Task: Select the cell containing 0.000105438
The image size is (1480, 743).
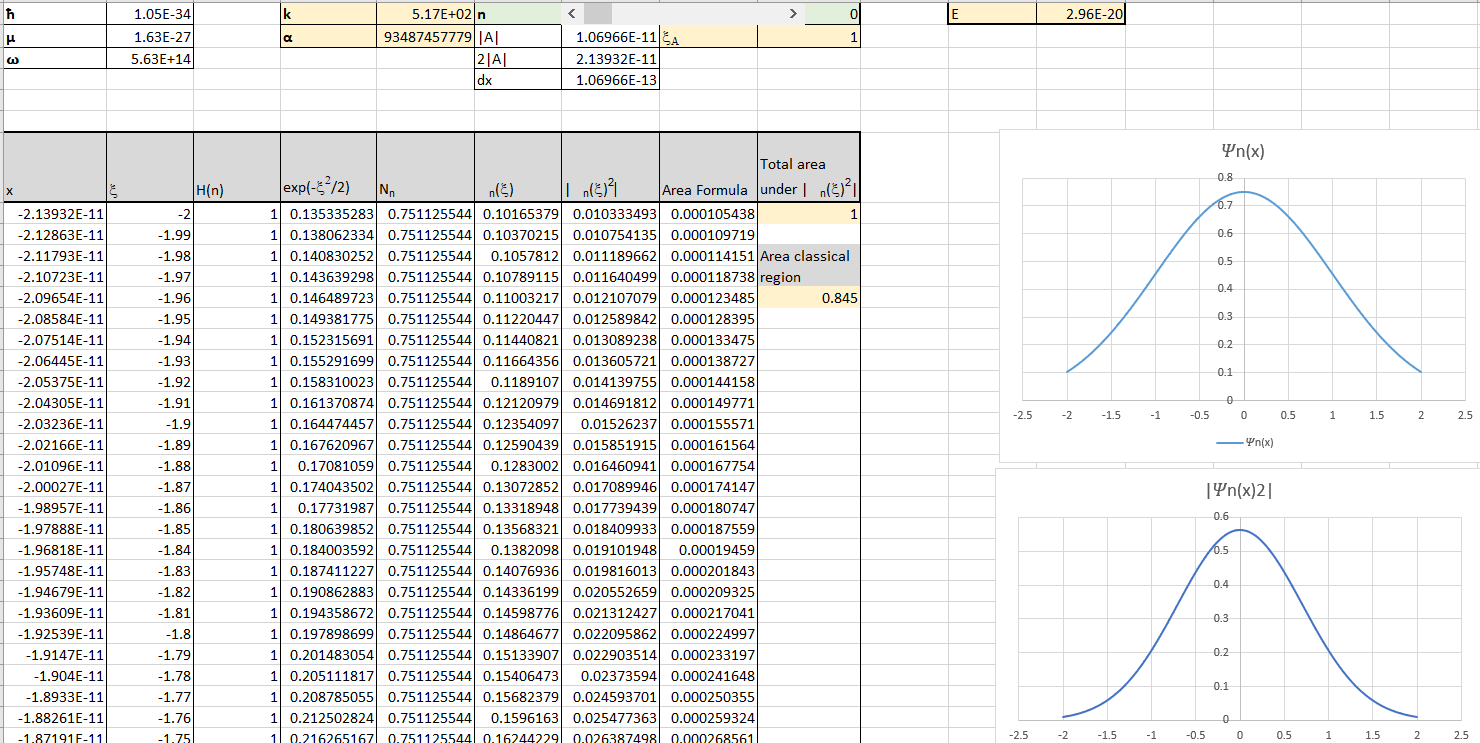Action: pos(709,214)
